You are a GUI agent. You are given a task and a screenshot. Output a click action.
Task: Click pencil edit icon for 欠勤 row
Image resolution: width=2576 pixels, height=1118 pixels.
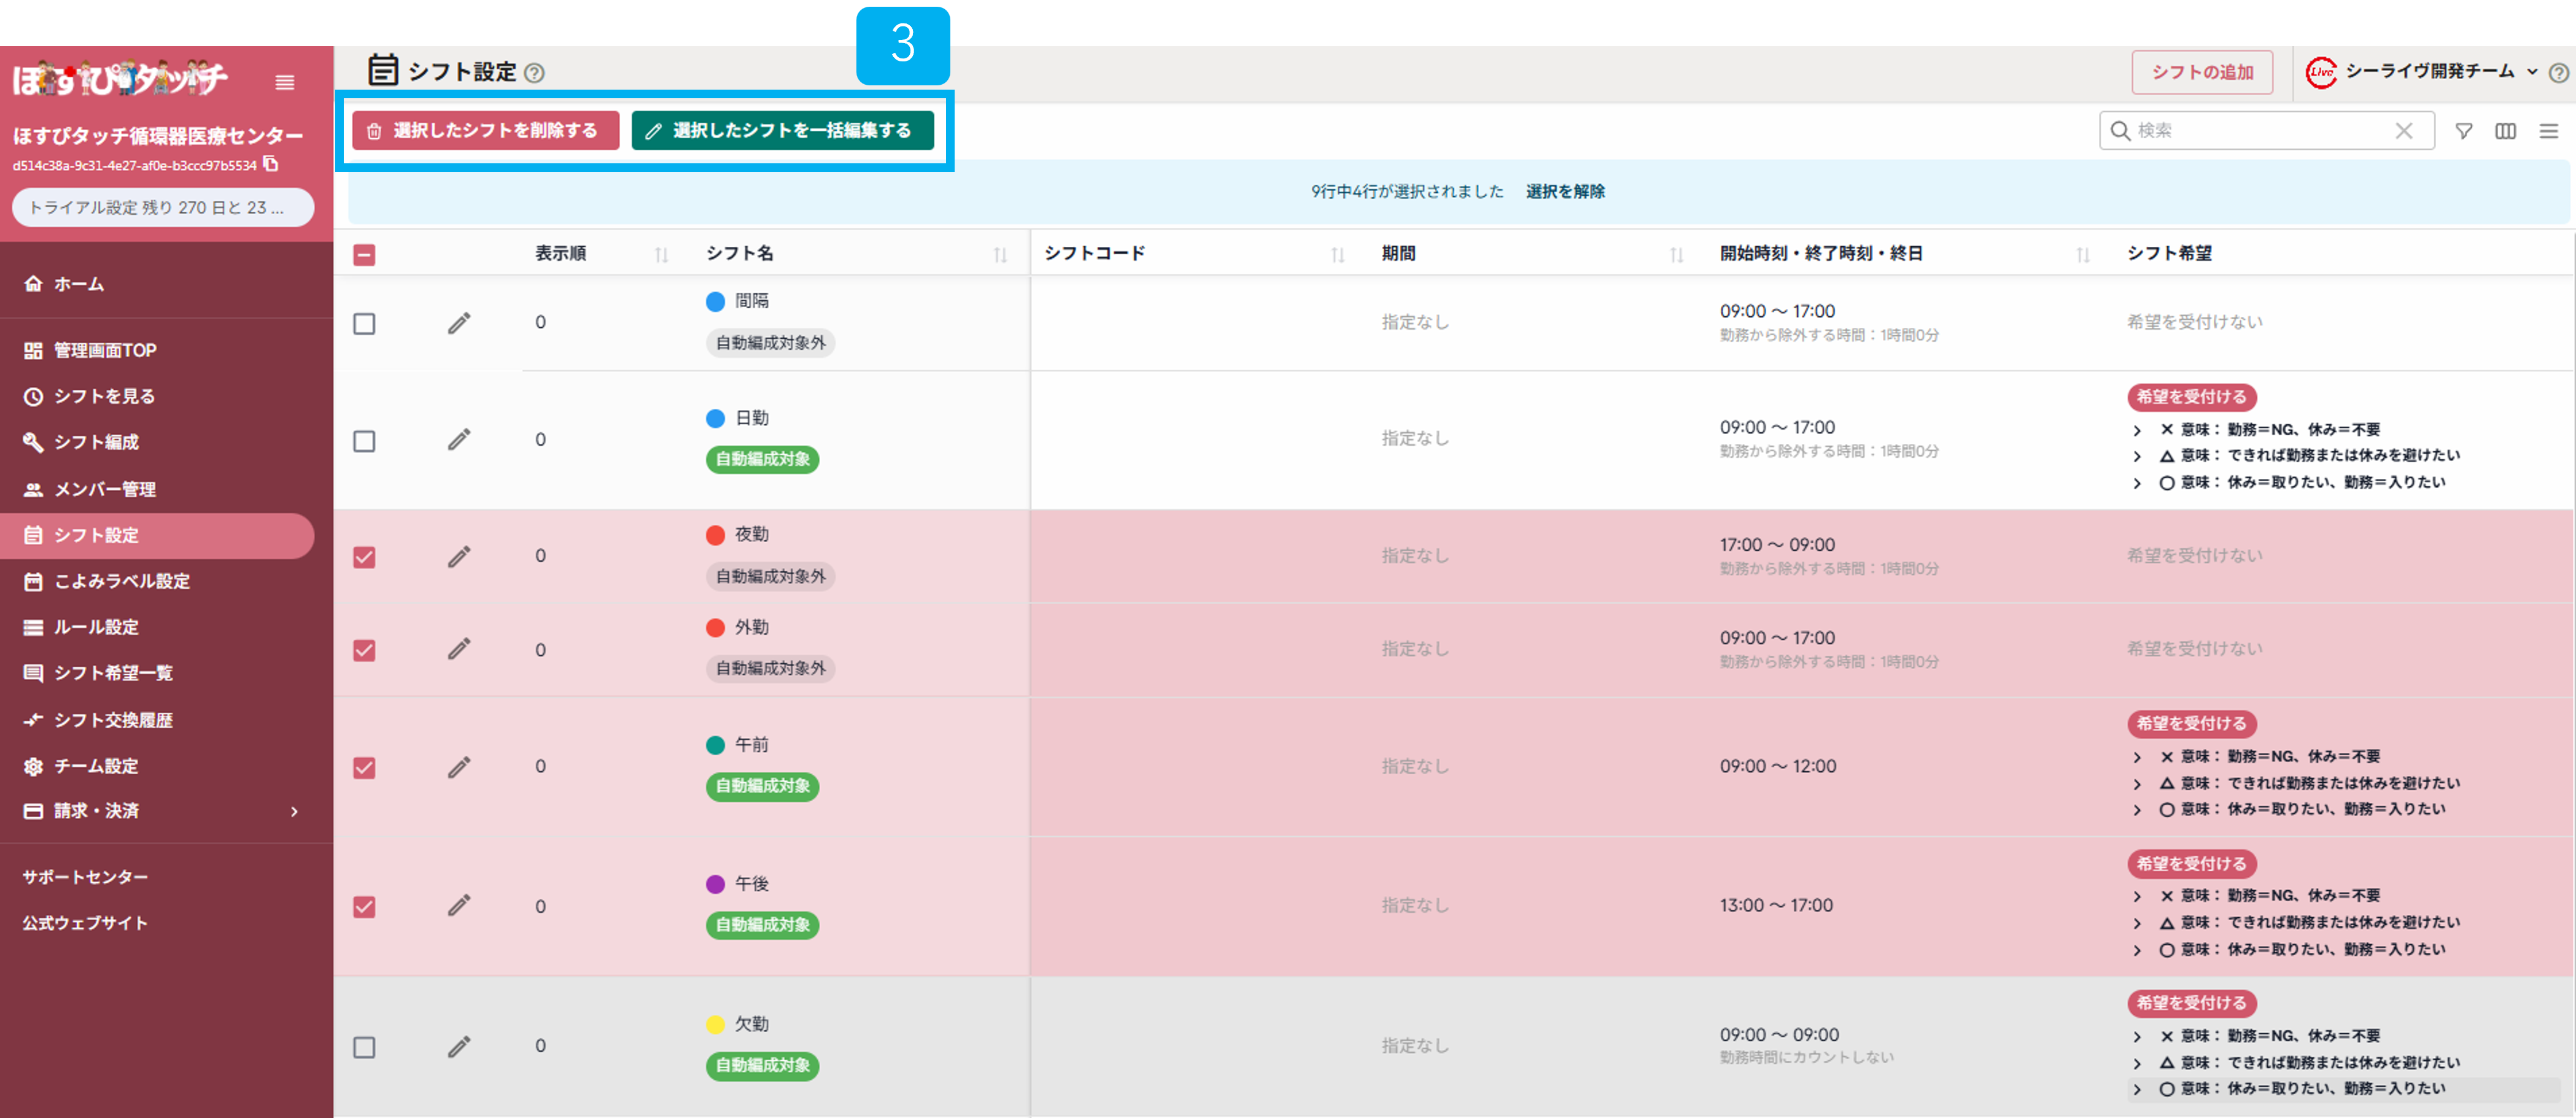[x=459, y=1046]
